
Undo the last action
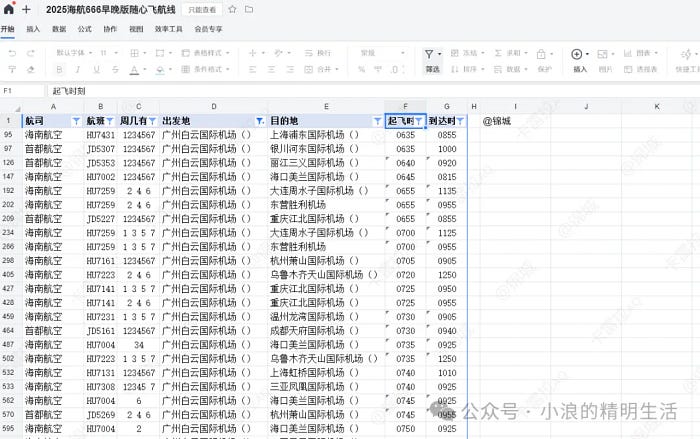[12, 53]
